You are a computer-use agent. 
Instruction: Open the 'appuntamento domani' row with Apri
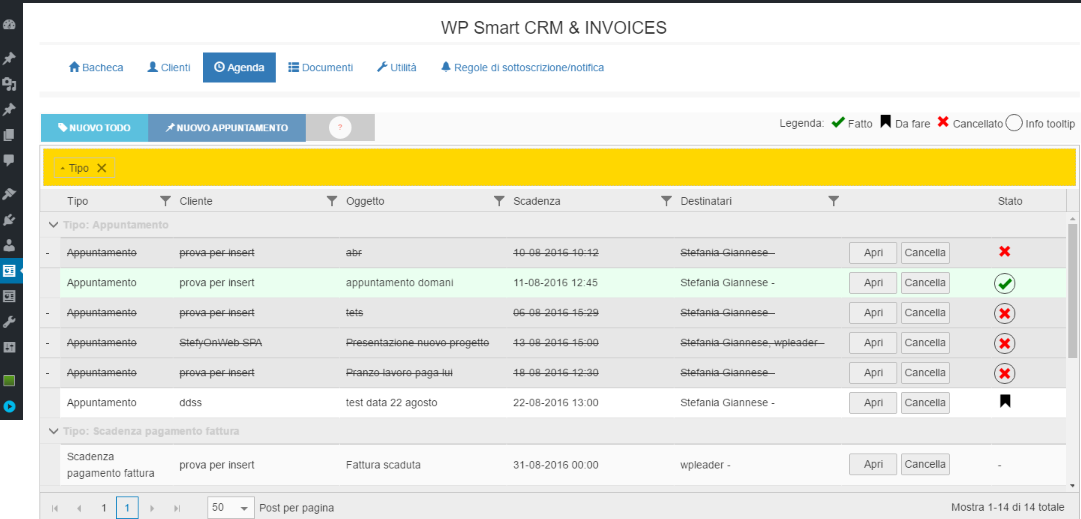872,283
